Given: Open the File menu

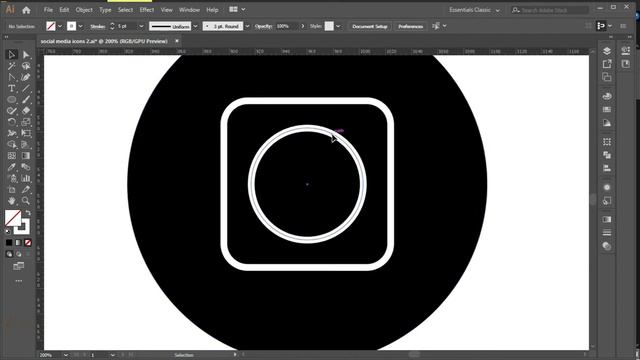Looking at the screenshot, I should click(x=48, y=10).
